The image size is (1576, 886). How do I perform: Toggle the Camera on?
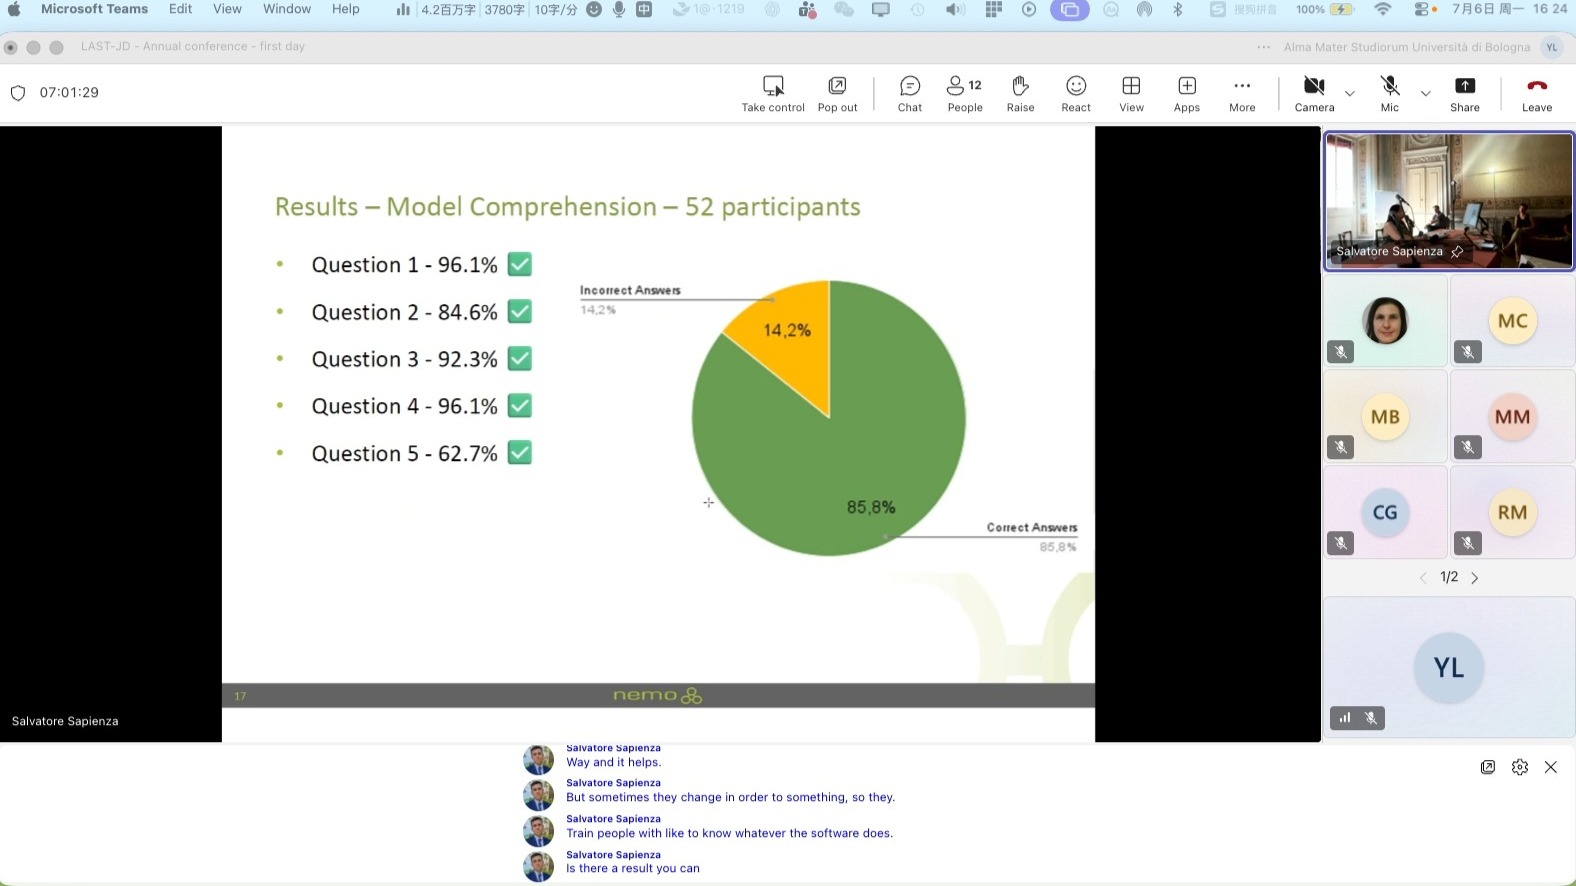(1314, 94)
